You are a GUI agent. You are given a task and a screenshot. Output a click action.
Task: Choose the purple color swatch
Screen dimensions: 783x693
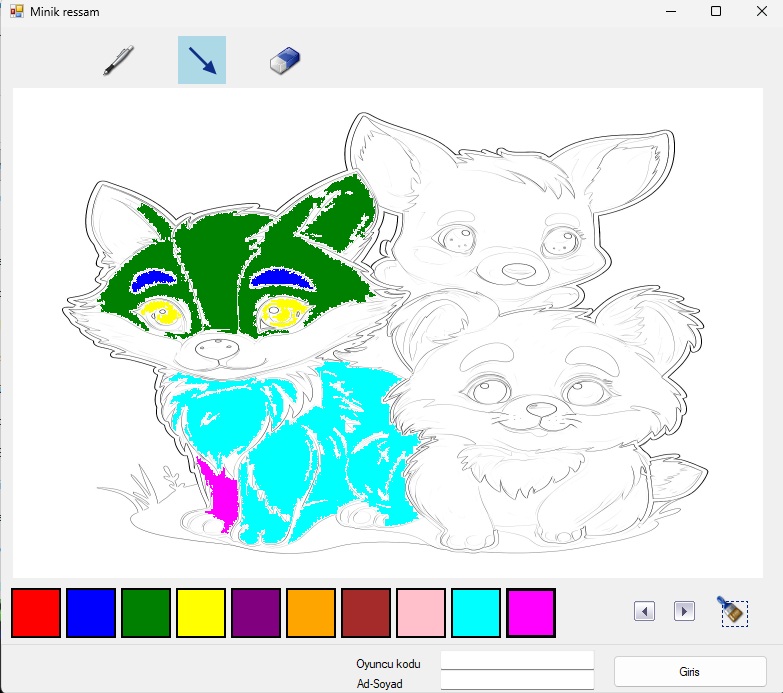click(x=256, y=613)
